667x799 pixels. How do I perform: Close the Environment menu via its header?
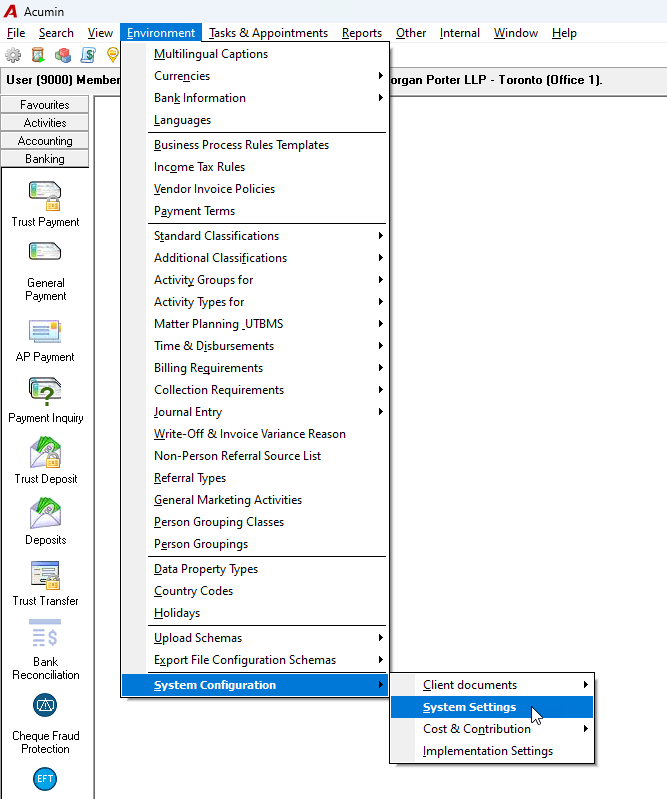161,33
